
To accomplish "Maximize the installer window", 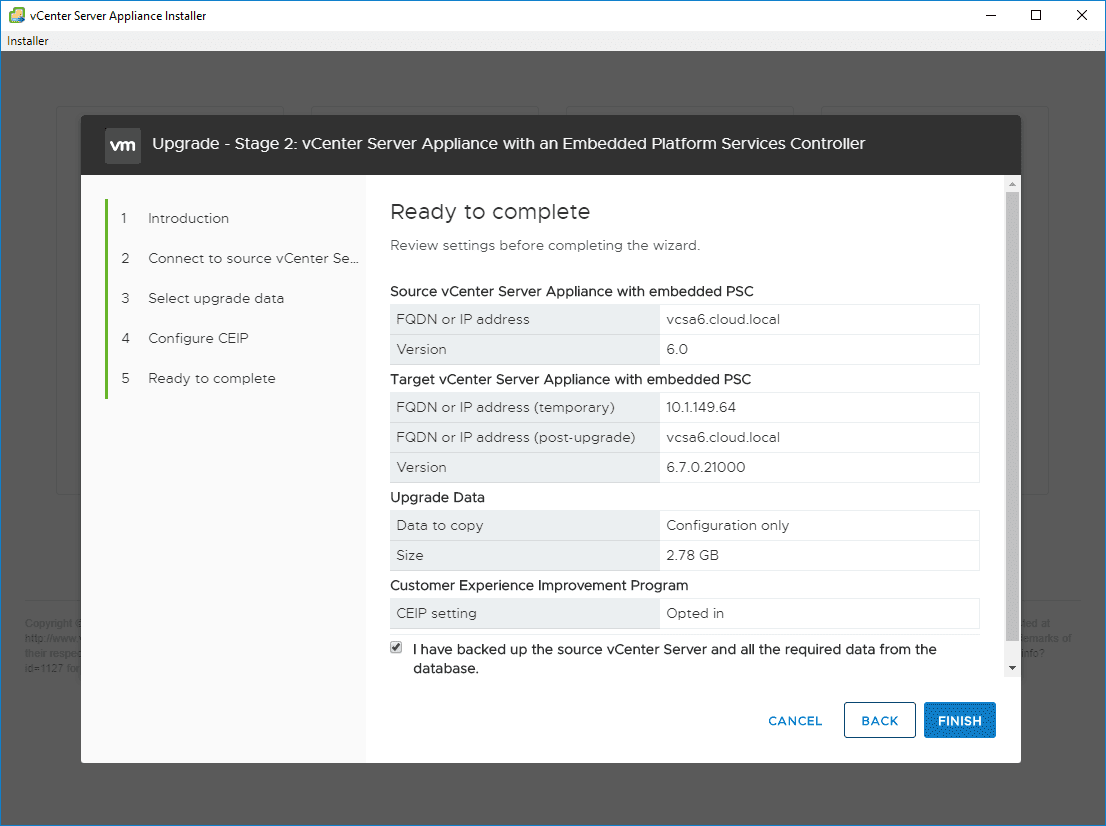I will (1036, 15).
